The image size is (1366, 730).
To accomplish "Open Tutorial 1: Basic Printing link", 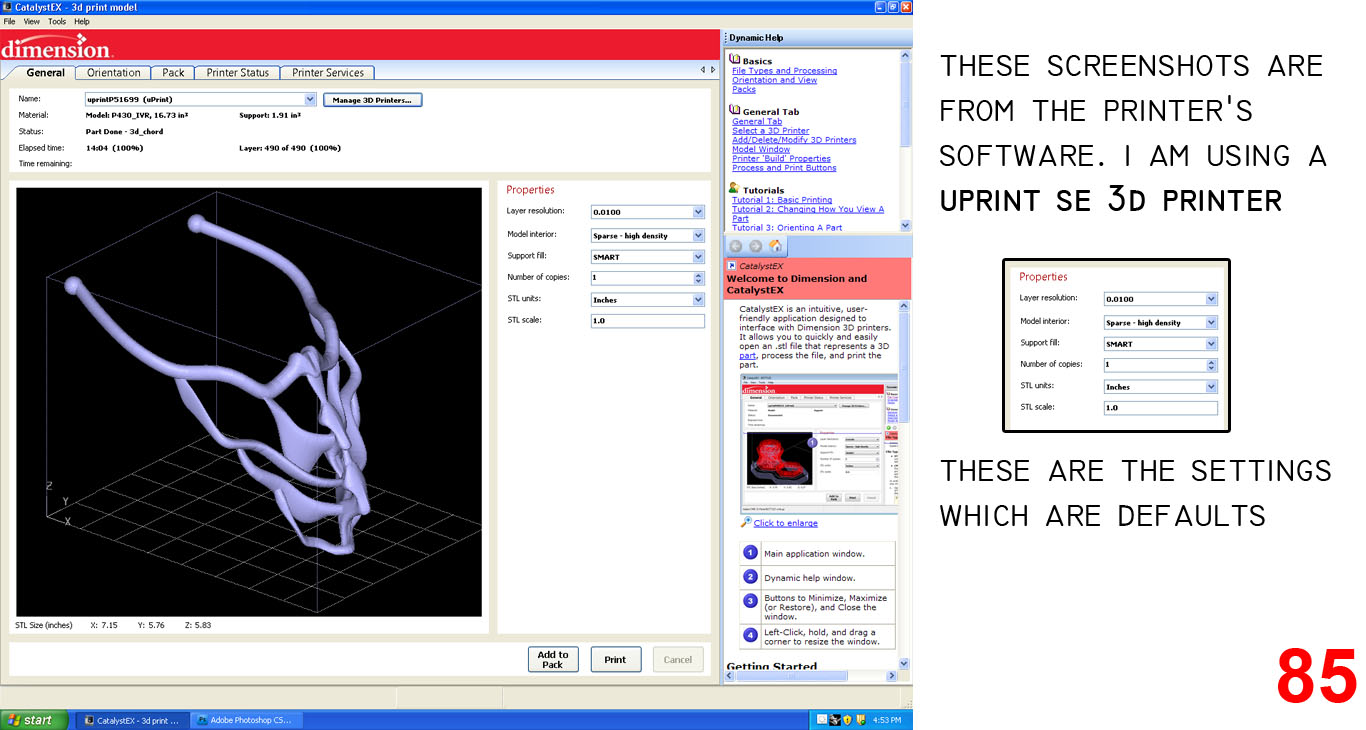I will pos(782,200).
